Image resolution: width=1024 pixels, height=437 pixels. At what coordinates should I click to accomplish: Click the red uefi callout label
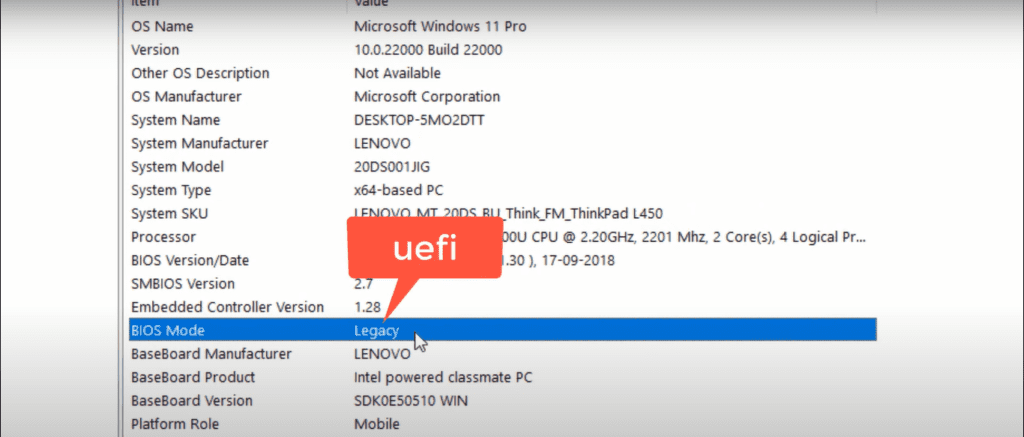tap(421, 249)
